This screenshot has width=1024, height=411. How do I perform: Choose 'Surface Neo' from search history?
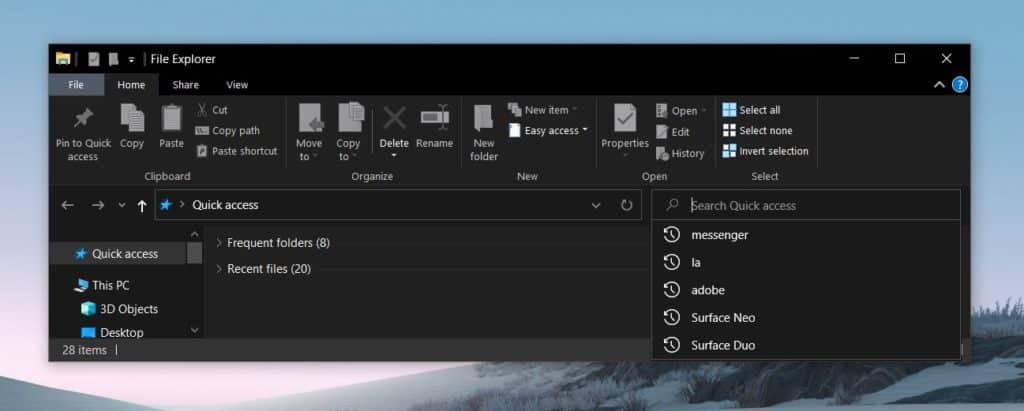[x=723, y=318]
